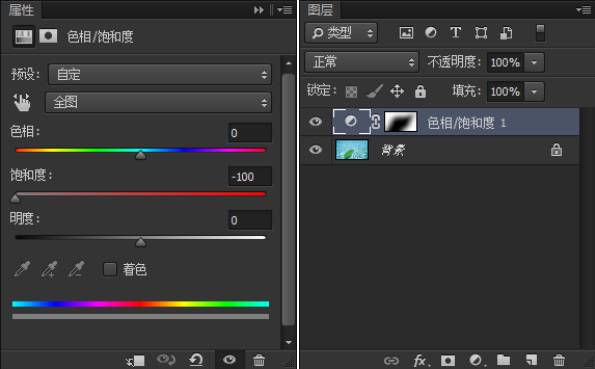Click the 饱和度 slider handle
Screen dimensions: 595x369
click(x=15, y=198)
